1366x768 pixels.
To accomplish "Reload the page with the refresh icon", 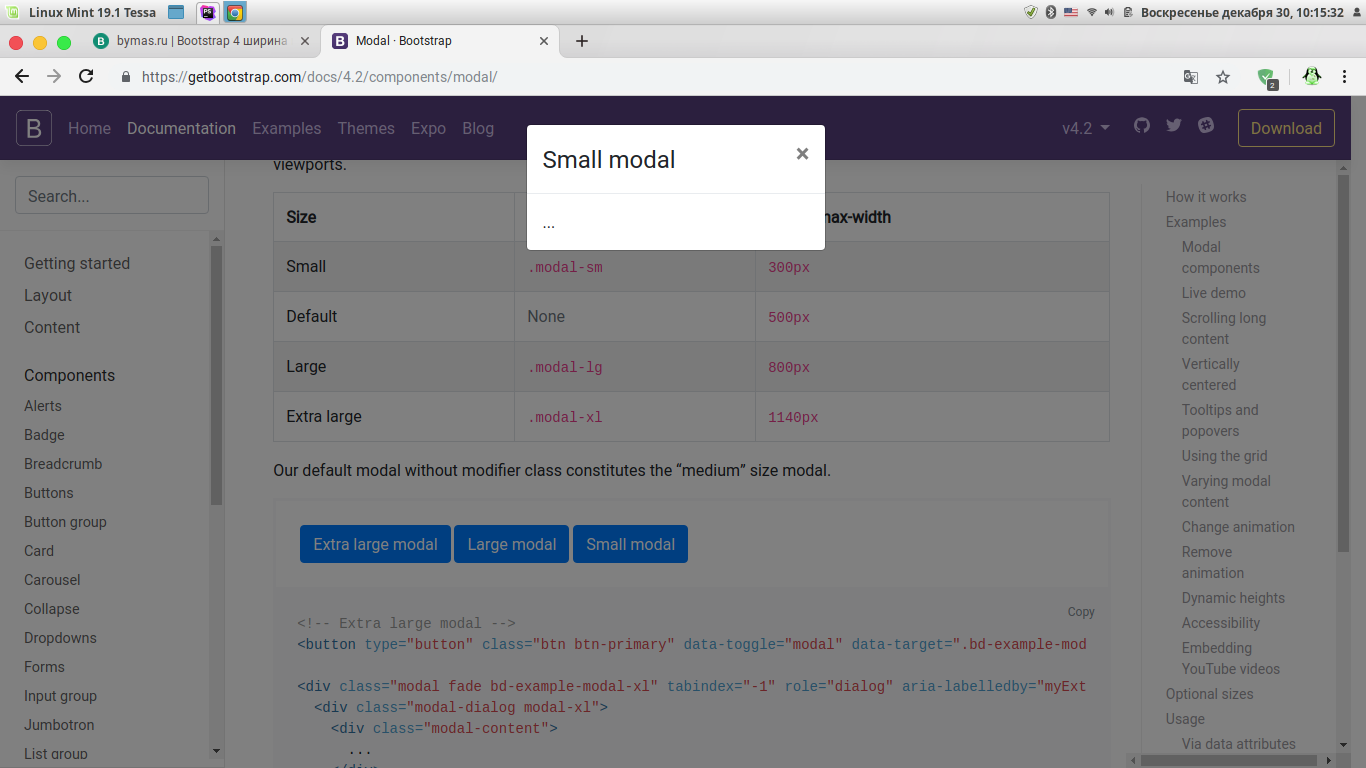I will 86,77.
